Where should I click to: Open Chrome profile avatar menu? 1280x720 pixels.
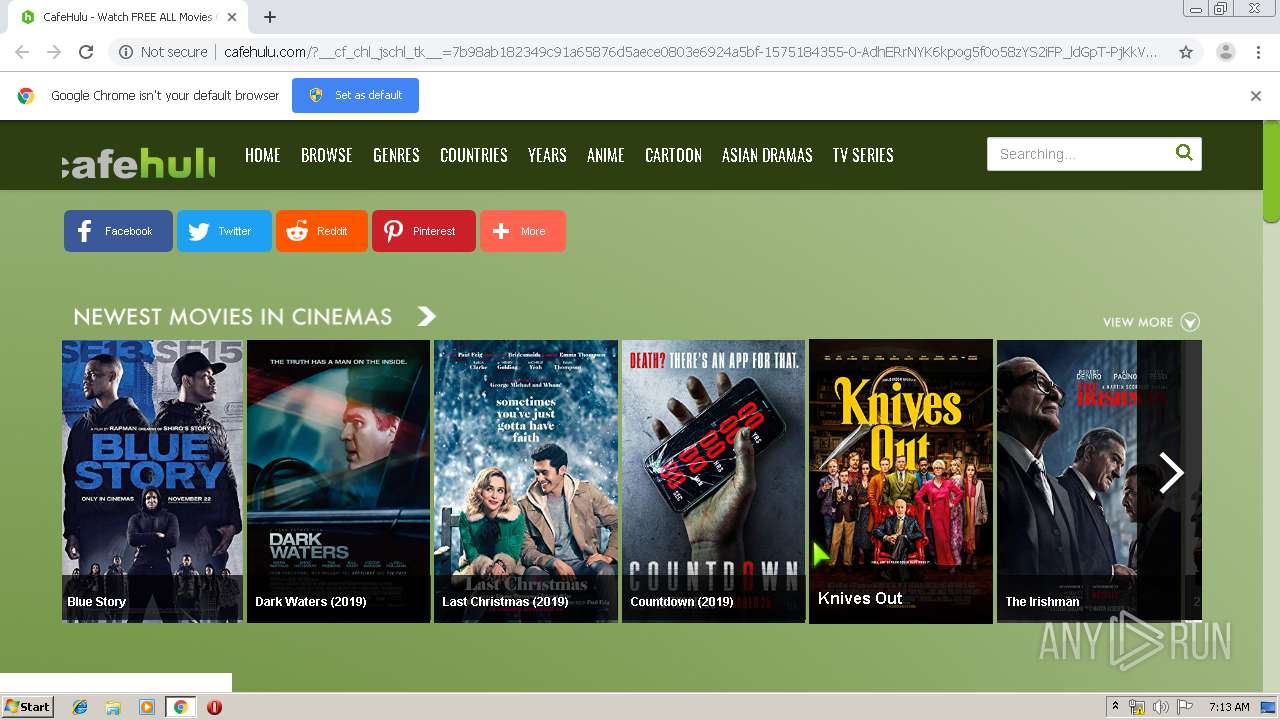(1226, 52)
